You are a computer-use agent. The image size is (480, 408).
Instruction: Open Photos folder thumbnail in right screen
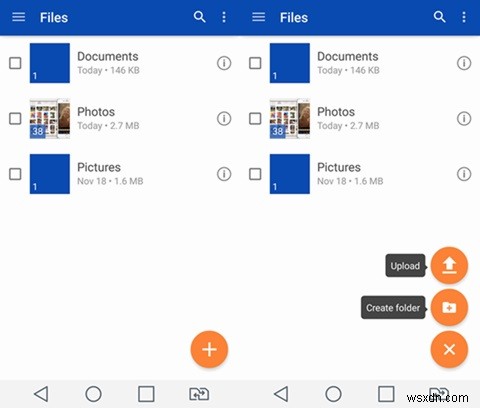pos(290,118)
